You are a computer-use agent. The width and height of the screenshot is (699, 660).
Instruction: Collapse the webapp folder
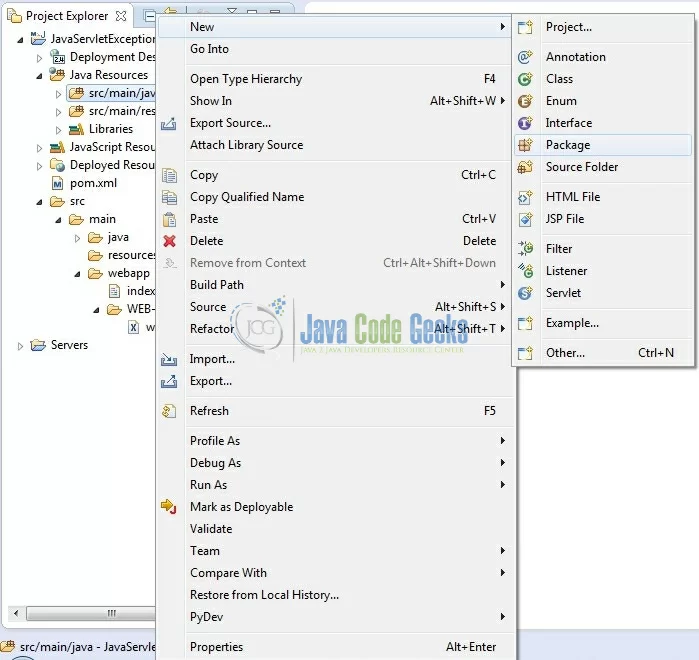click(77, 274)
